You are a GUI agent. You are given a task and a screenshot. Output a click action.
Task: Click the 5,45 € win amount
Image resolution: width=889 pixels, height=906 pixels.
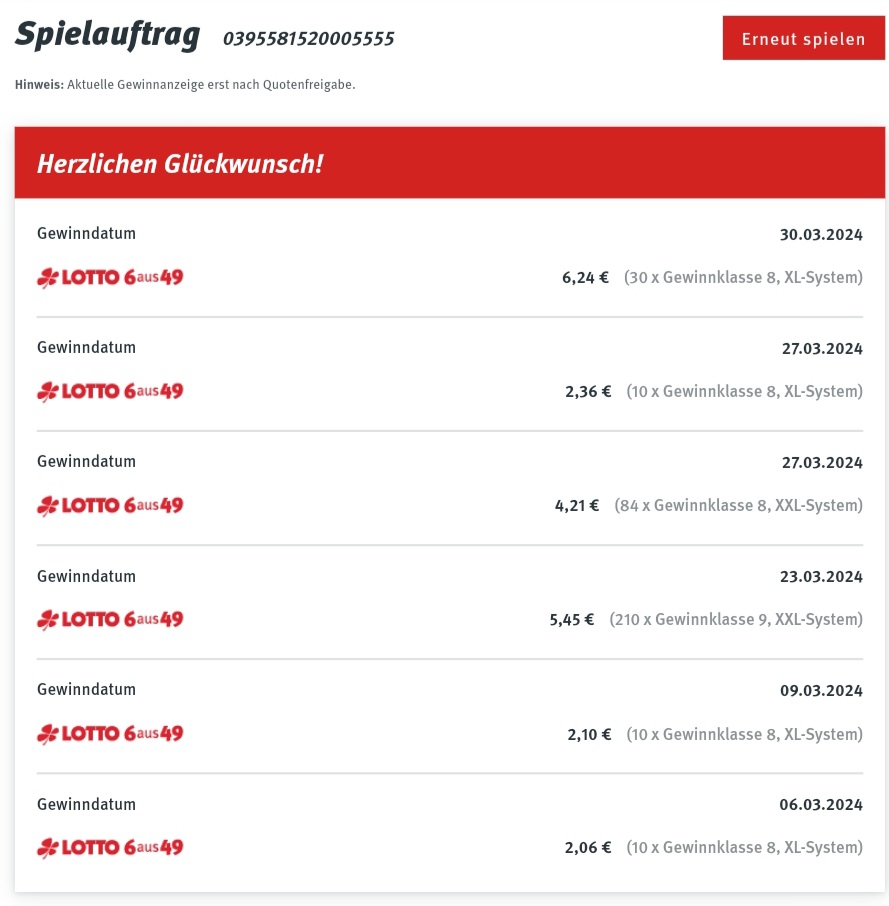(x=572, y=620)
